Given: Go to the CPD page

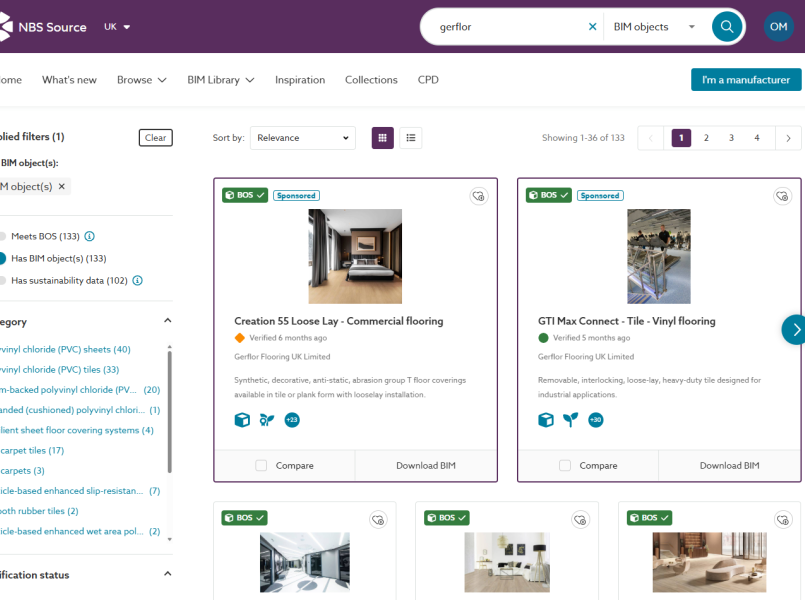Looking at the screenshot, I should (428, 80).
